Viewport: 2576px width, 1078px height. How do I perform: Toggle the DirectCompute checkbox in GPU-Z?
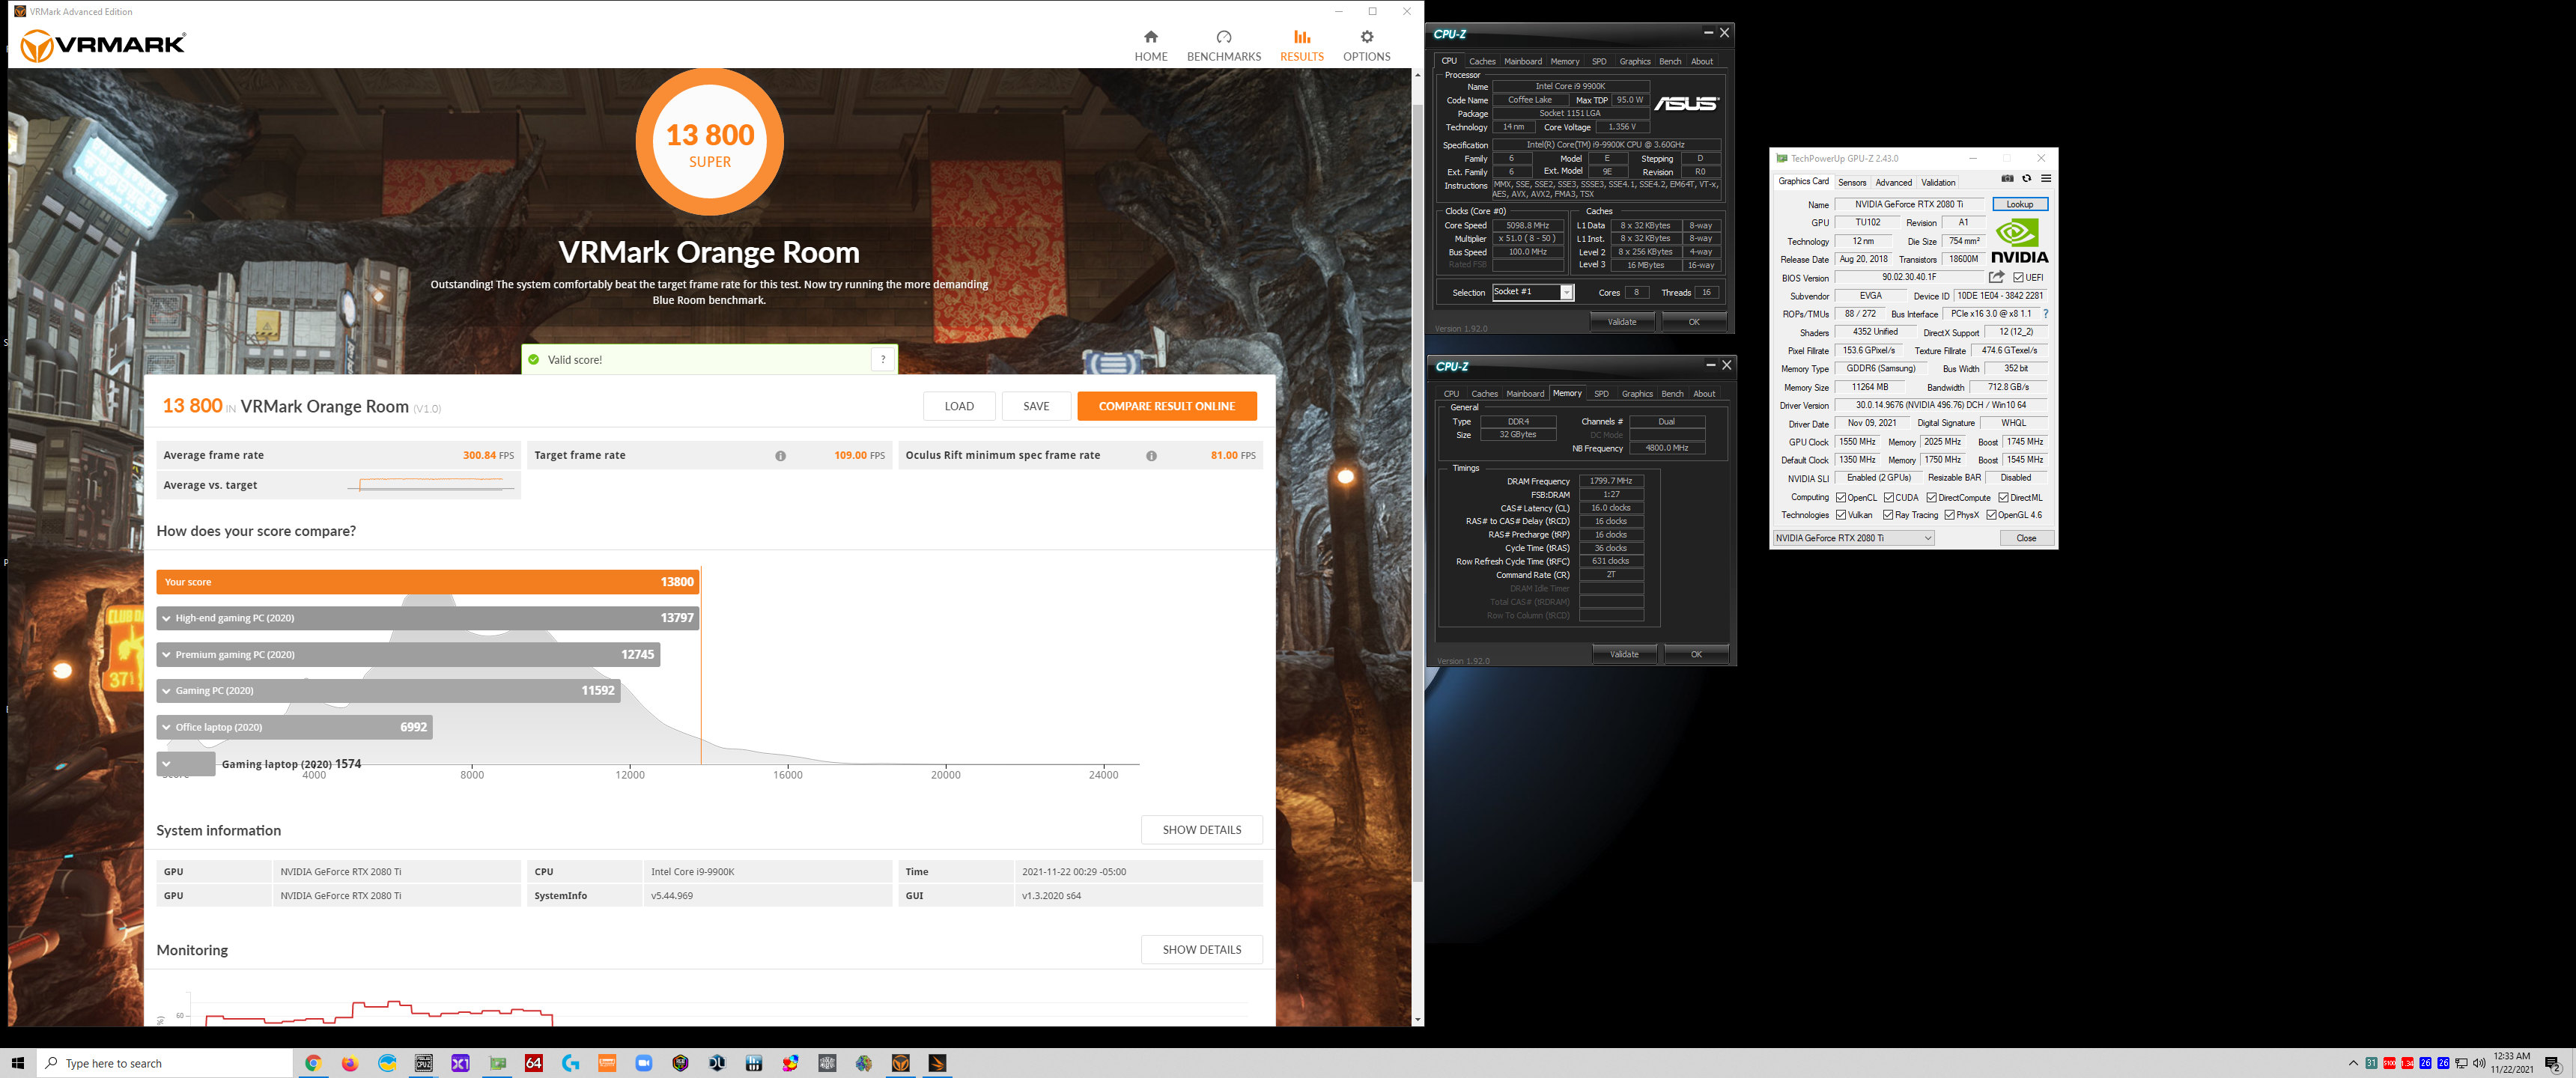tap(1932, 498)
